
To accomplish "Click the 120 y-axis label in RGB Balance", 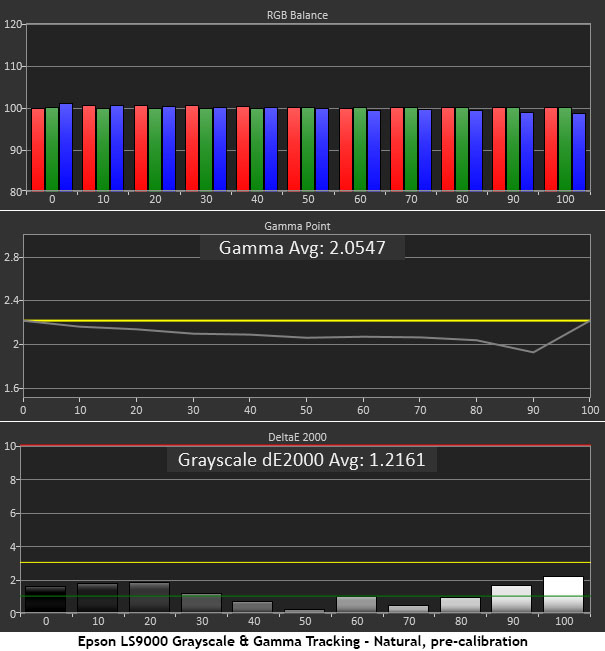I will tap(13, 24).
